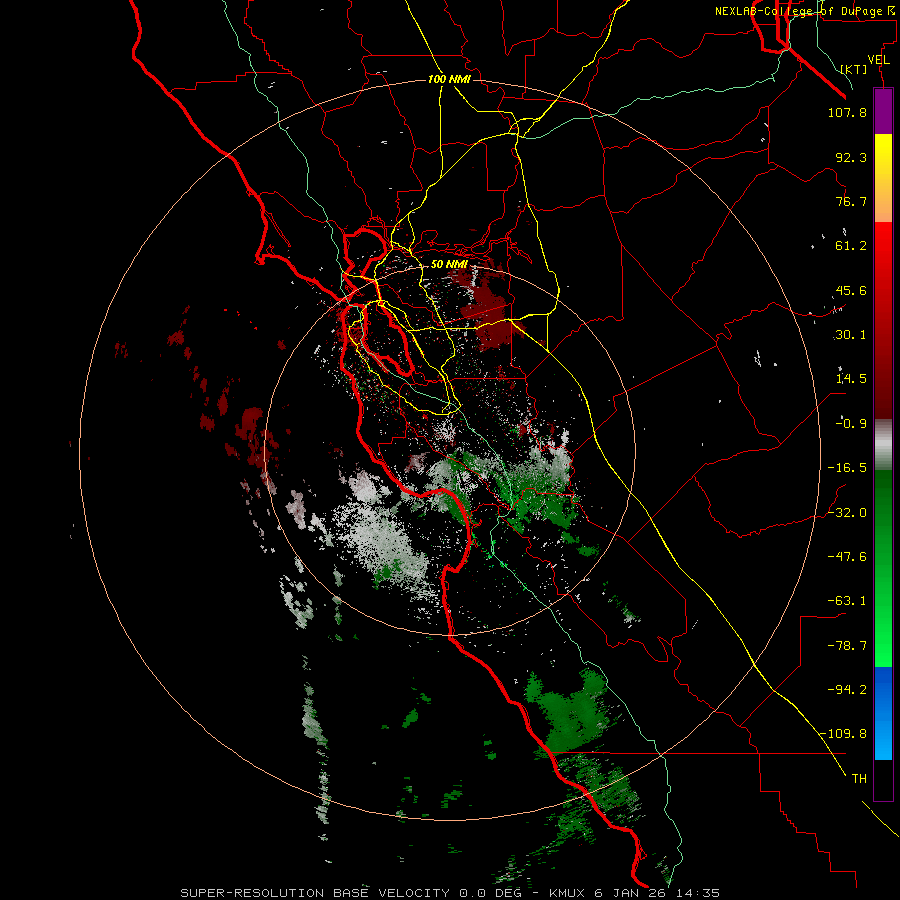
Task: Click the '-47.6' legend value
Action: pos(847,557)
